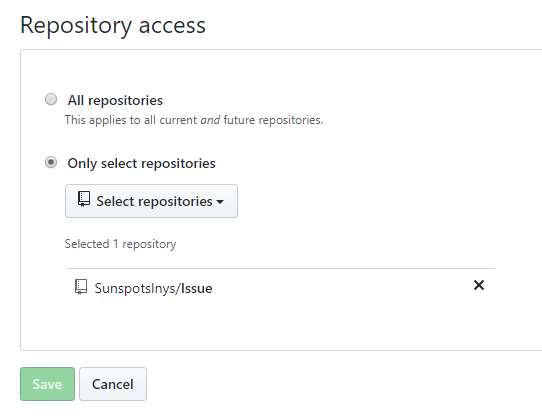The image size is (542, 416).
Task: Open the "Select repositories" dropdown button
Action: (x=151, y=201)
